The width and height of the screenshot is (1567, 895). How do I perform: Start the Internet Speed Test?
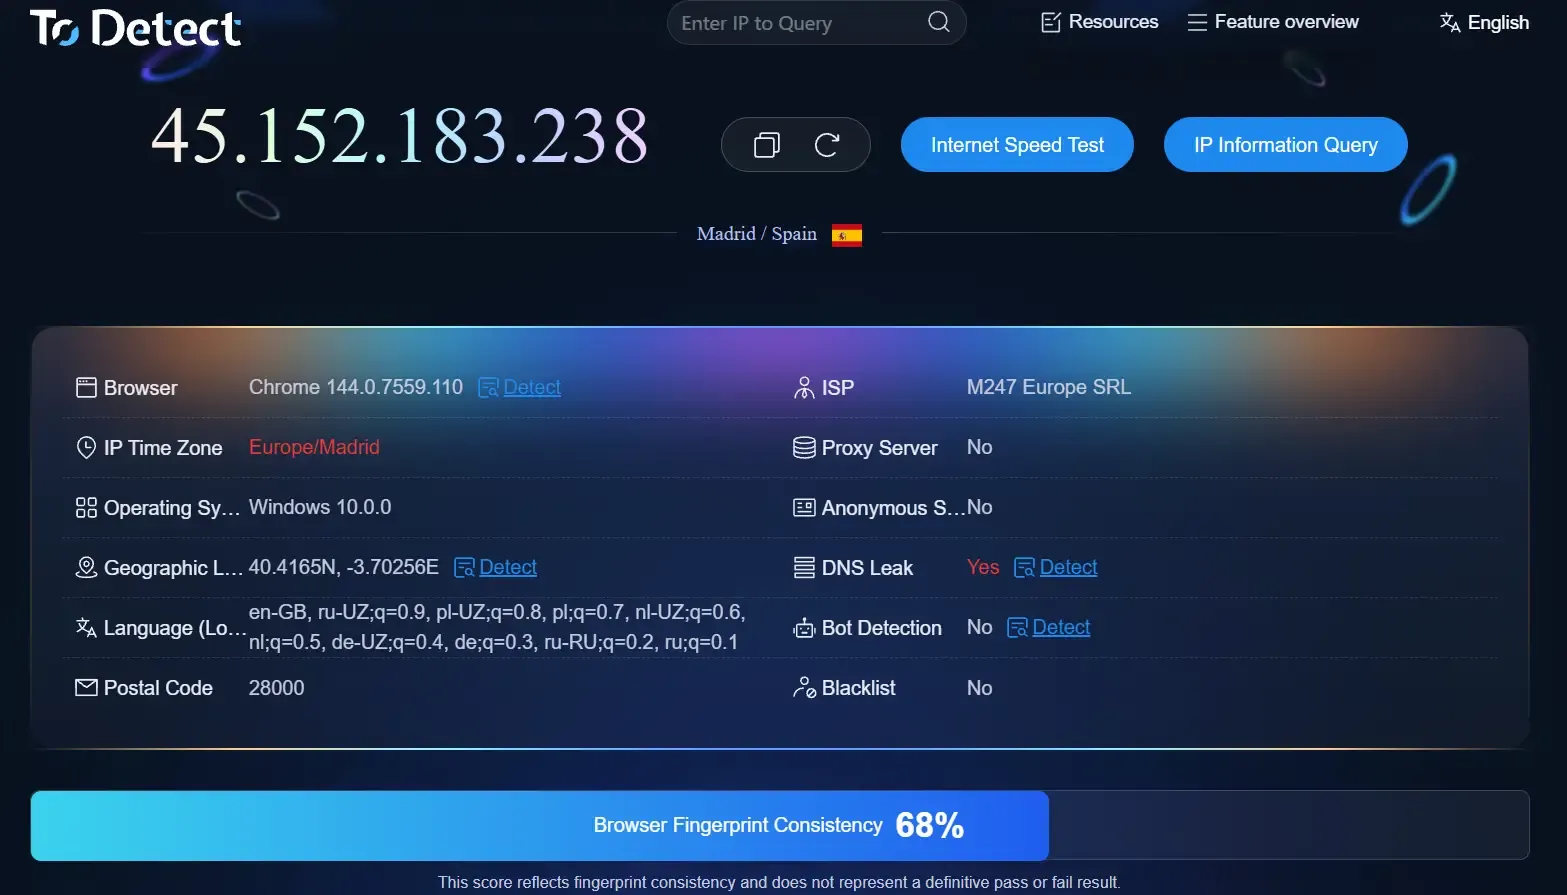pyautogui.click(x=1017, y=145)
